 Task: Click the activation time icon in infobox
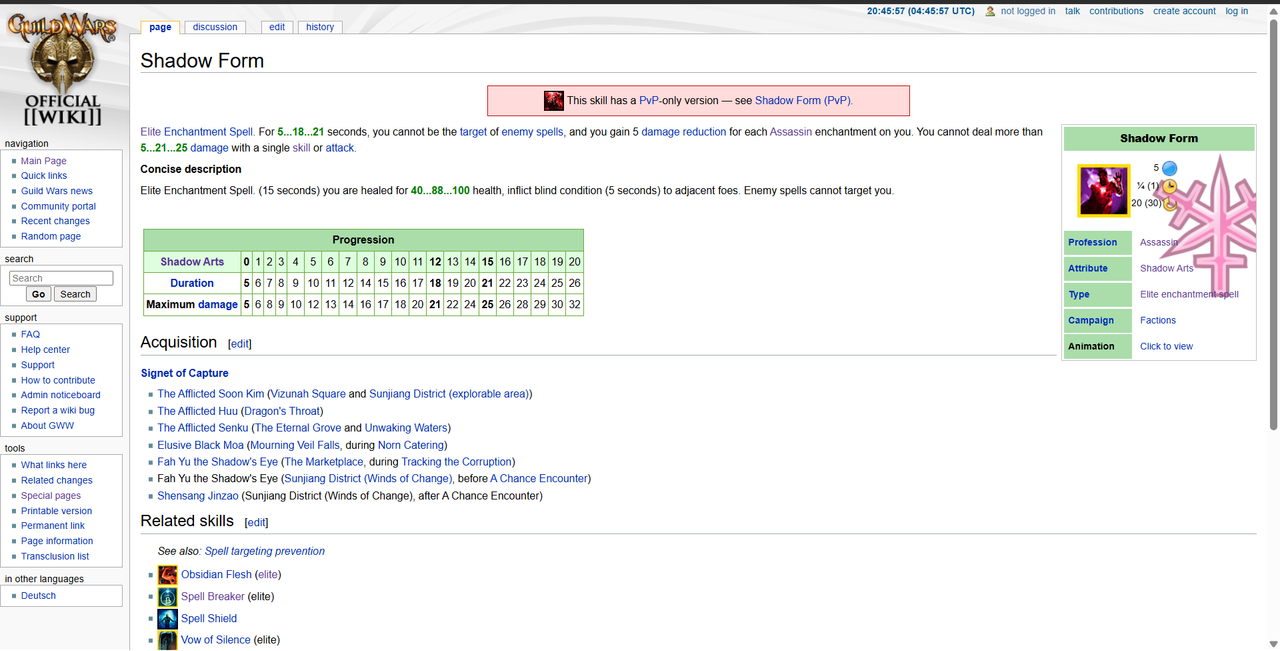(x=1169, y=186)
